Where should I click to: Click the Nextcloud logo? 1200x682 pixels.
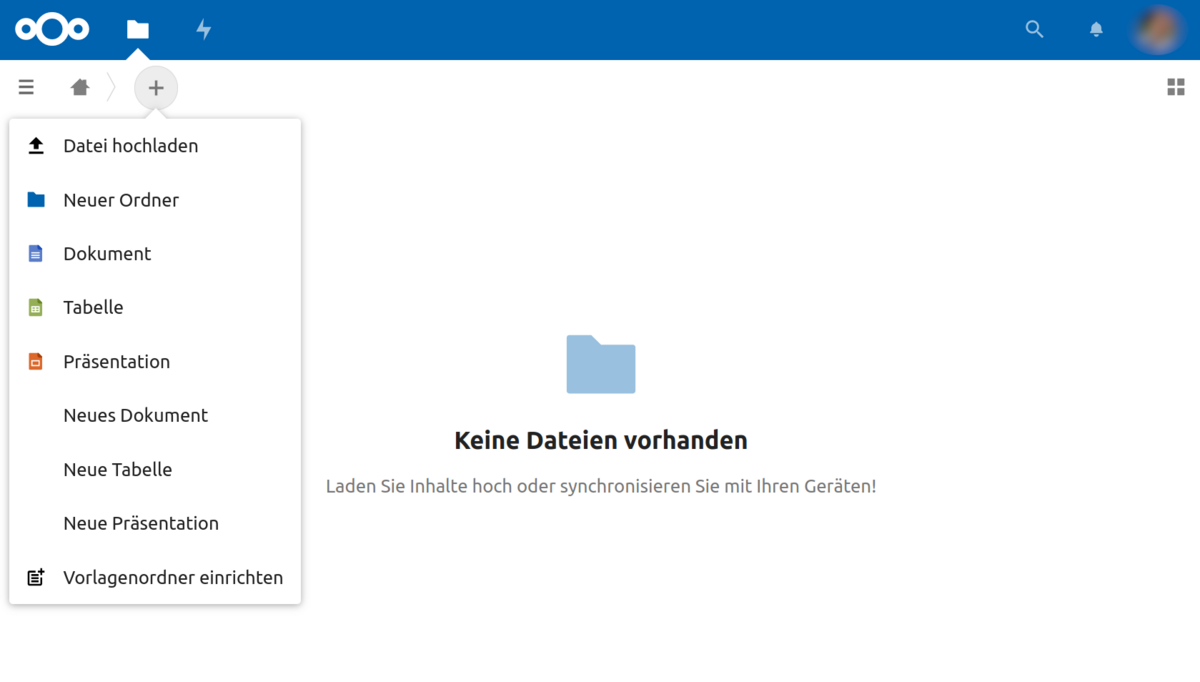pyautogui.click(x=52, y=30)
